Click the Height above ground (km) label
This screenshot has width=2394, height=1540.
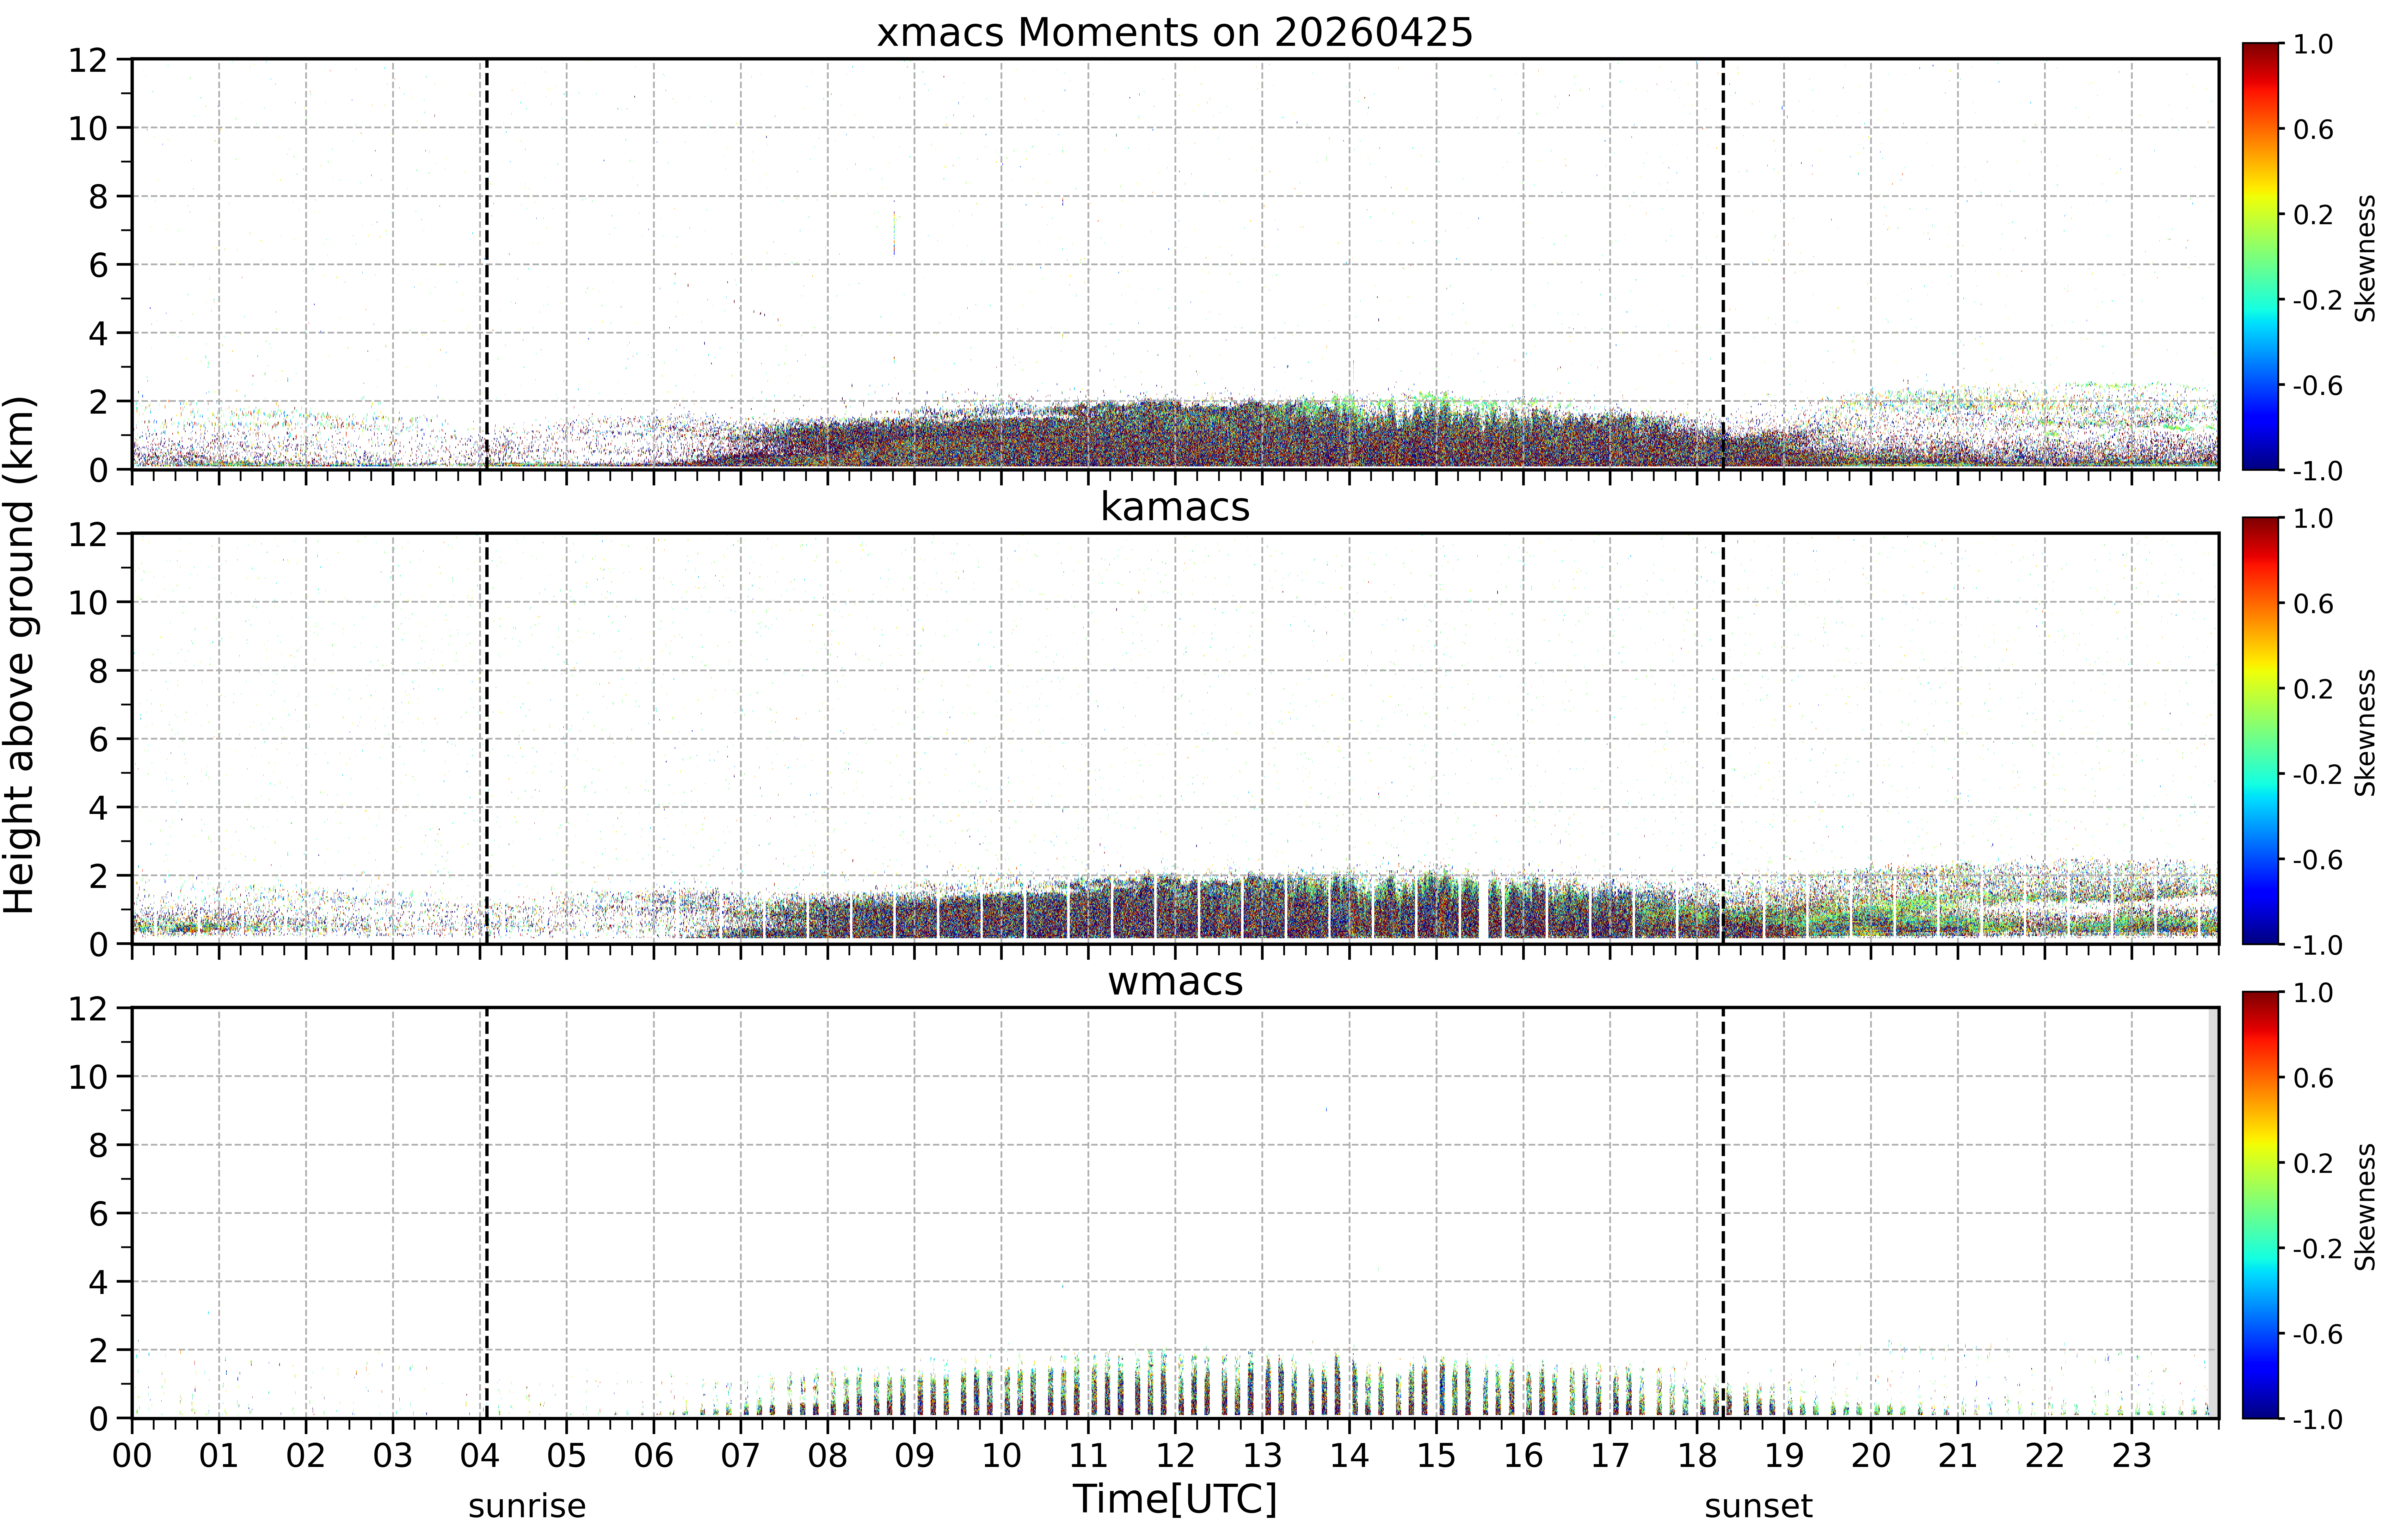20,655
